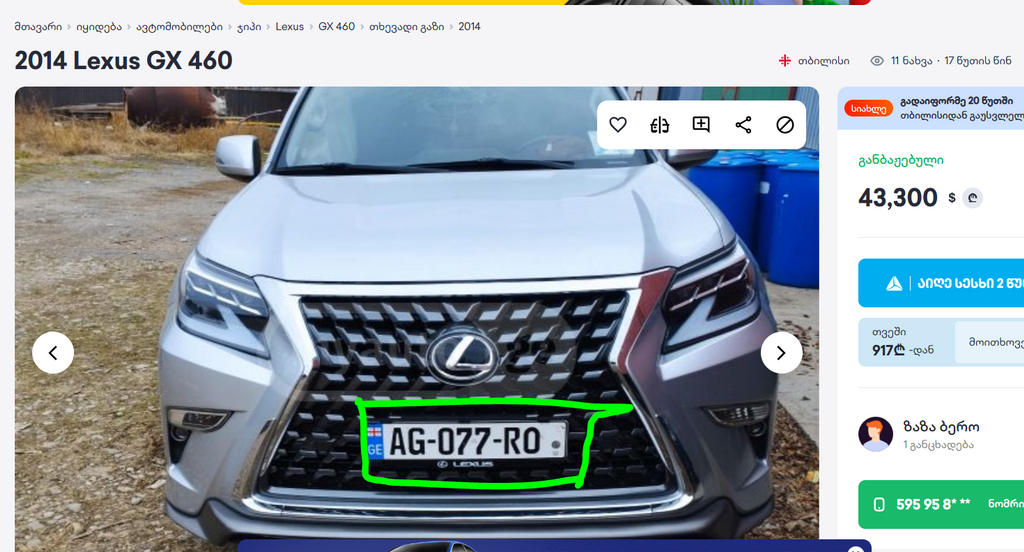This screenshot has width=1024, height=552.
Task: Open the ავტომობილები breadcrumb link
Action: click(179, 27)
